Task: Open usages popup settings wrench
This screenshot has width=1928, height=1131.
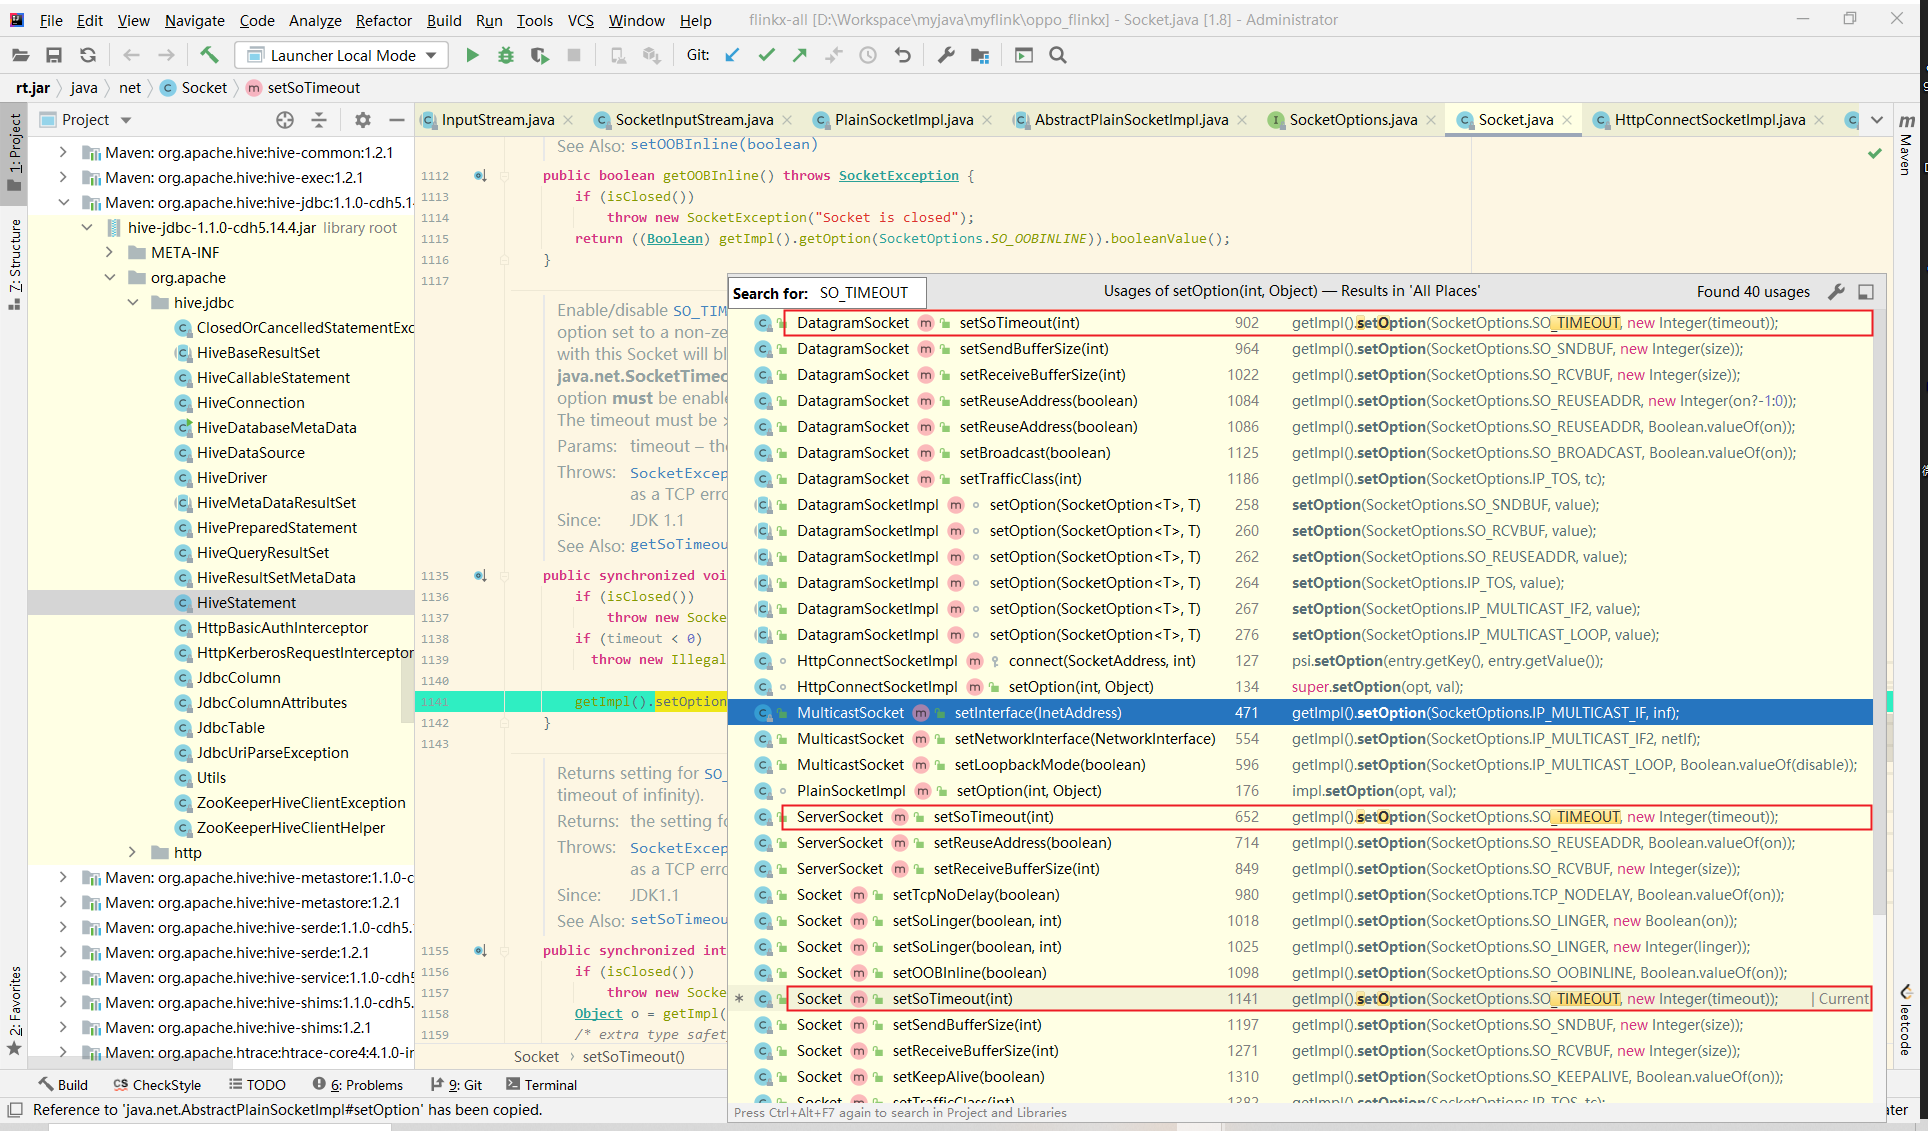Action: pyautogui.click(x=1836, y=292)
